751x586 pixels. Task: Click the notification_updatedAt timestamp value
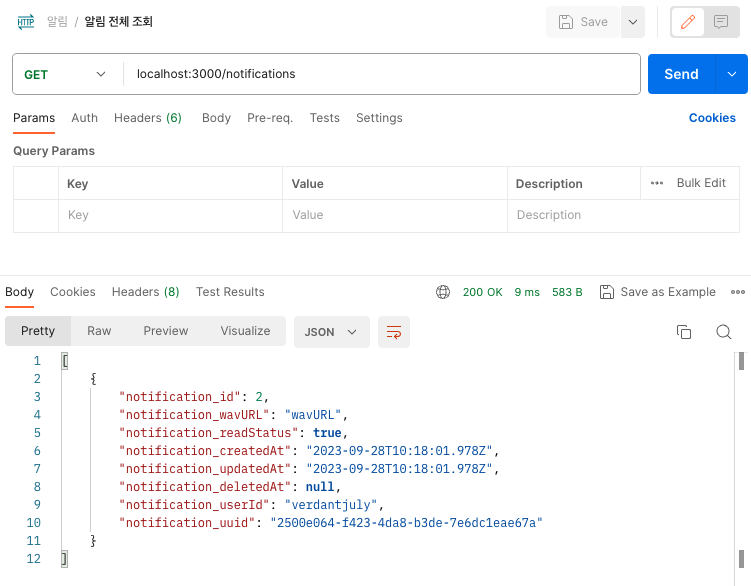[x=399, y=469]
